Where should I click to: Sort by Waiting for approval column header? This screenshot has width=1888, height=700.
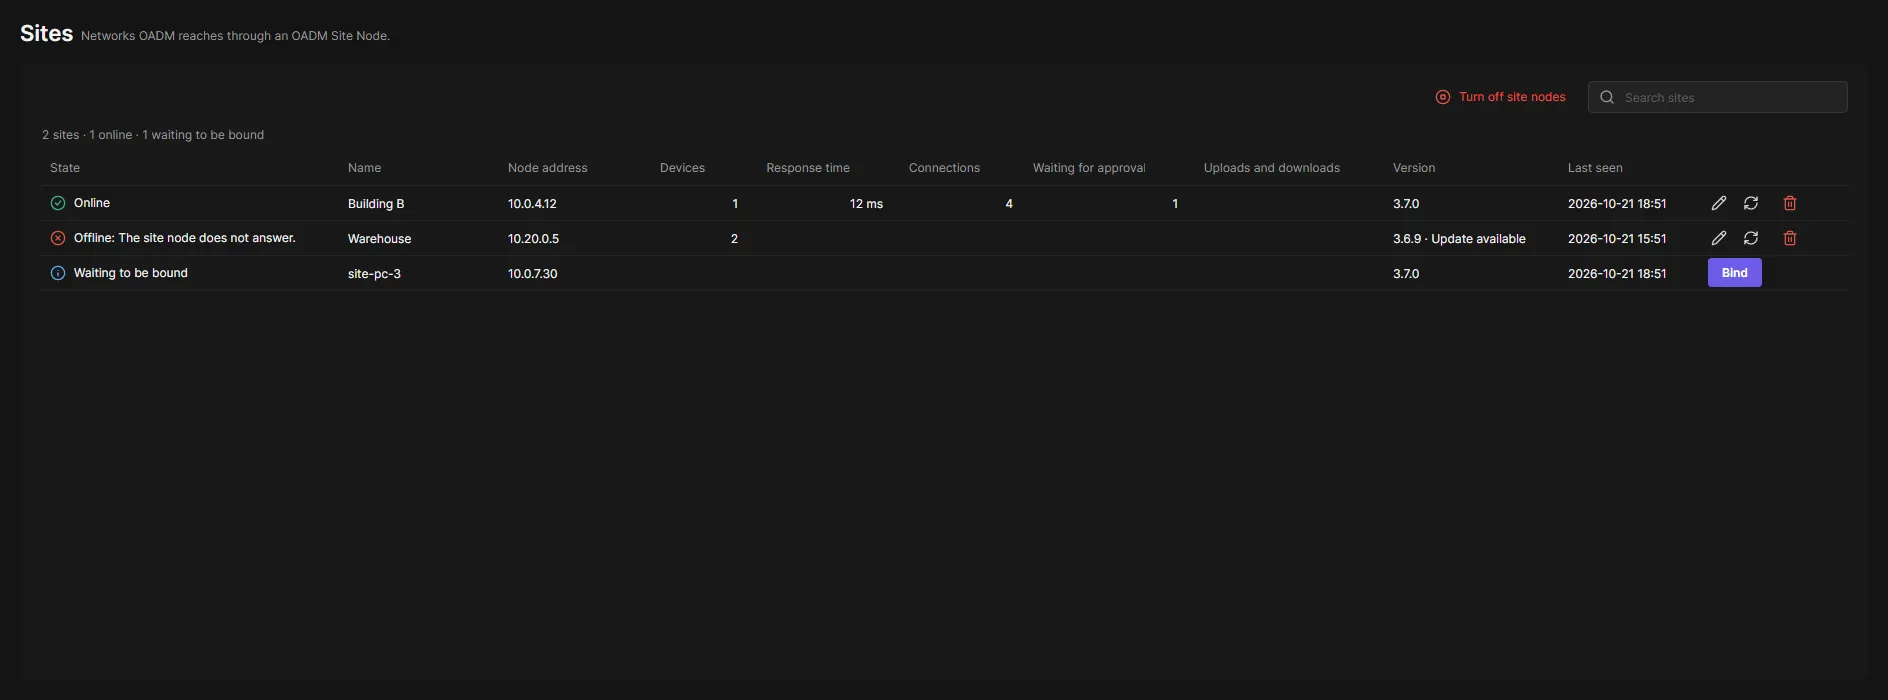pyautogui.click(x=1089, y=168)
